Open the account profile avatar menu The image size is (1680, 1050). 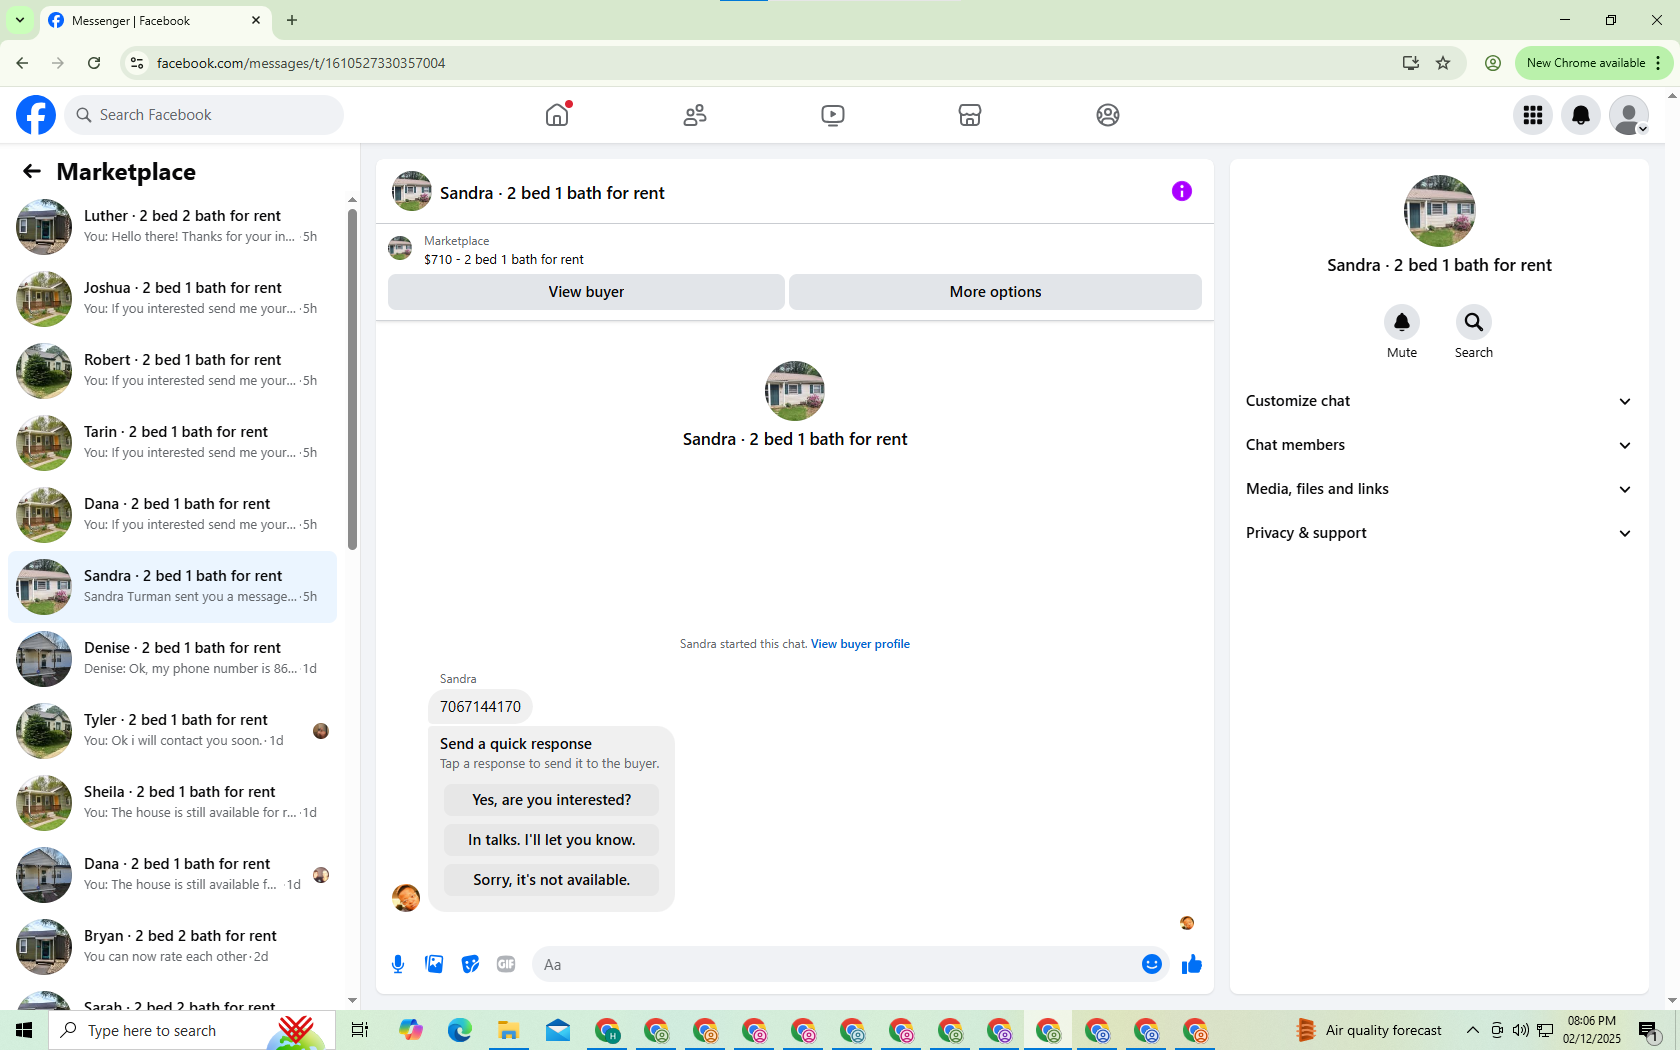pyautogui.click(x=1629, y=115)
